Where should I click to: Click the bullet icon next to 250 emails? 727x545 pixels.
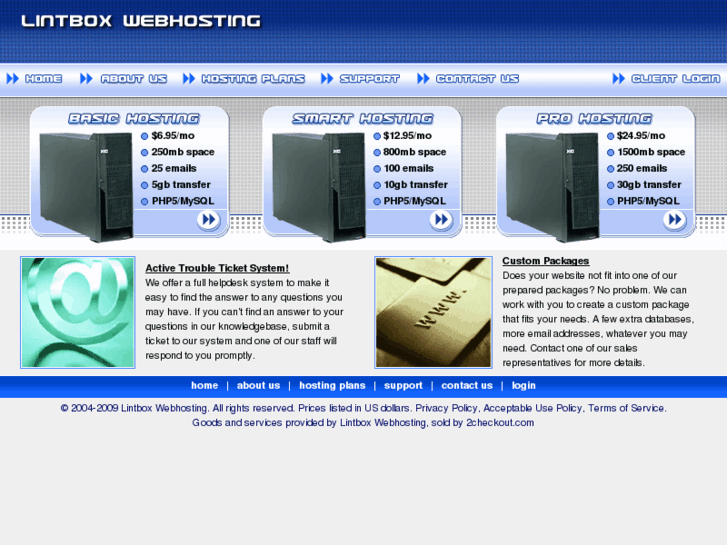(611, 169)
